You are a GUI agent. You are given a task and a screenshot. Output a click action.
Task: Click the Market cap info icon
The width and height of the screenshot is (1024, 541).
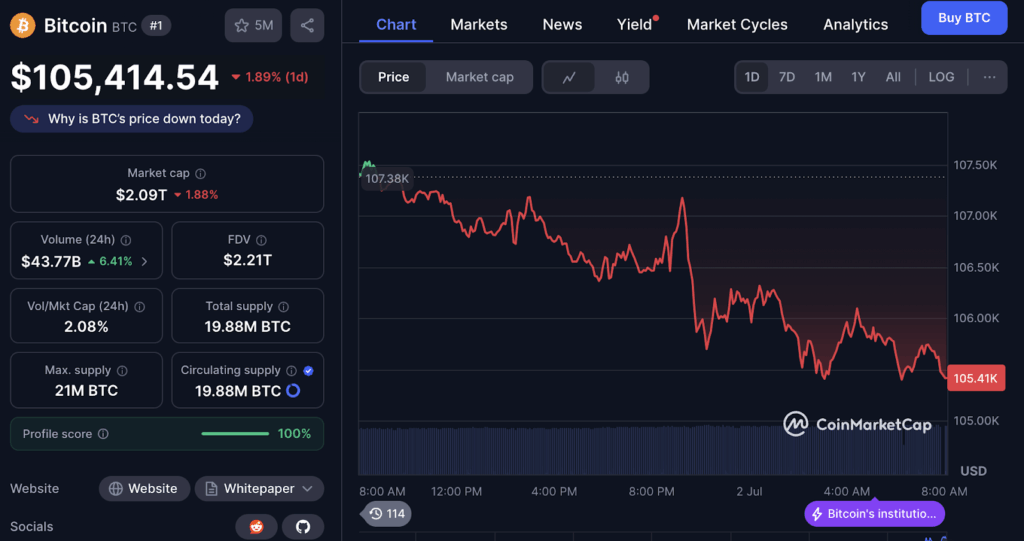click(201, 174)
